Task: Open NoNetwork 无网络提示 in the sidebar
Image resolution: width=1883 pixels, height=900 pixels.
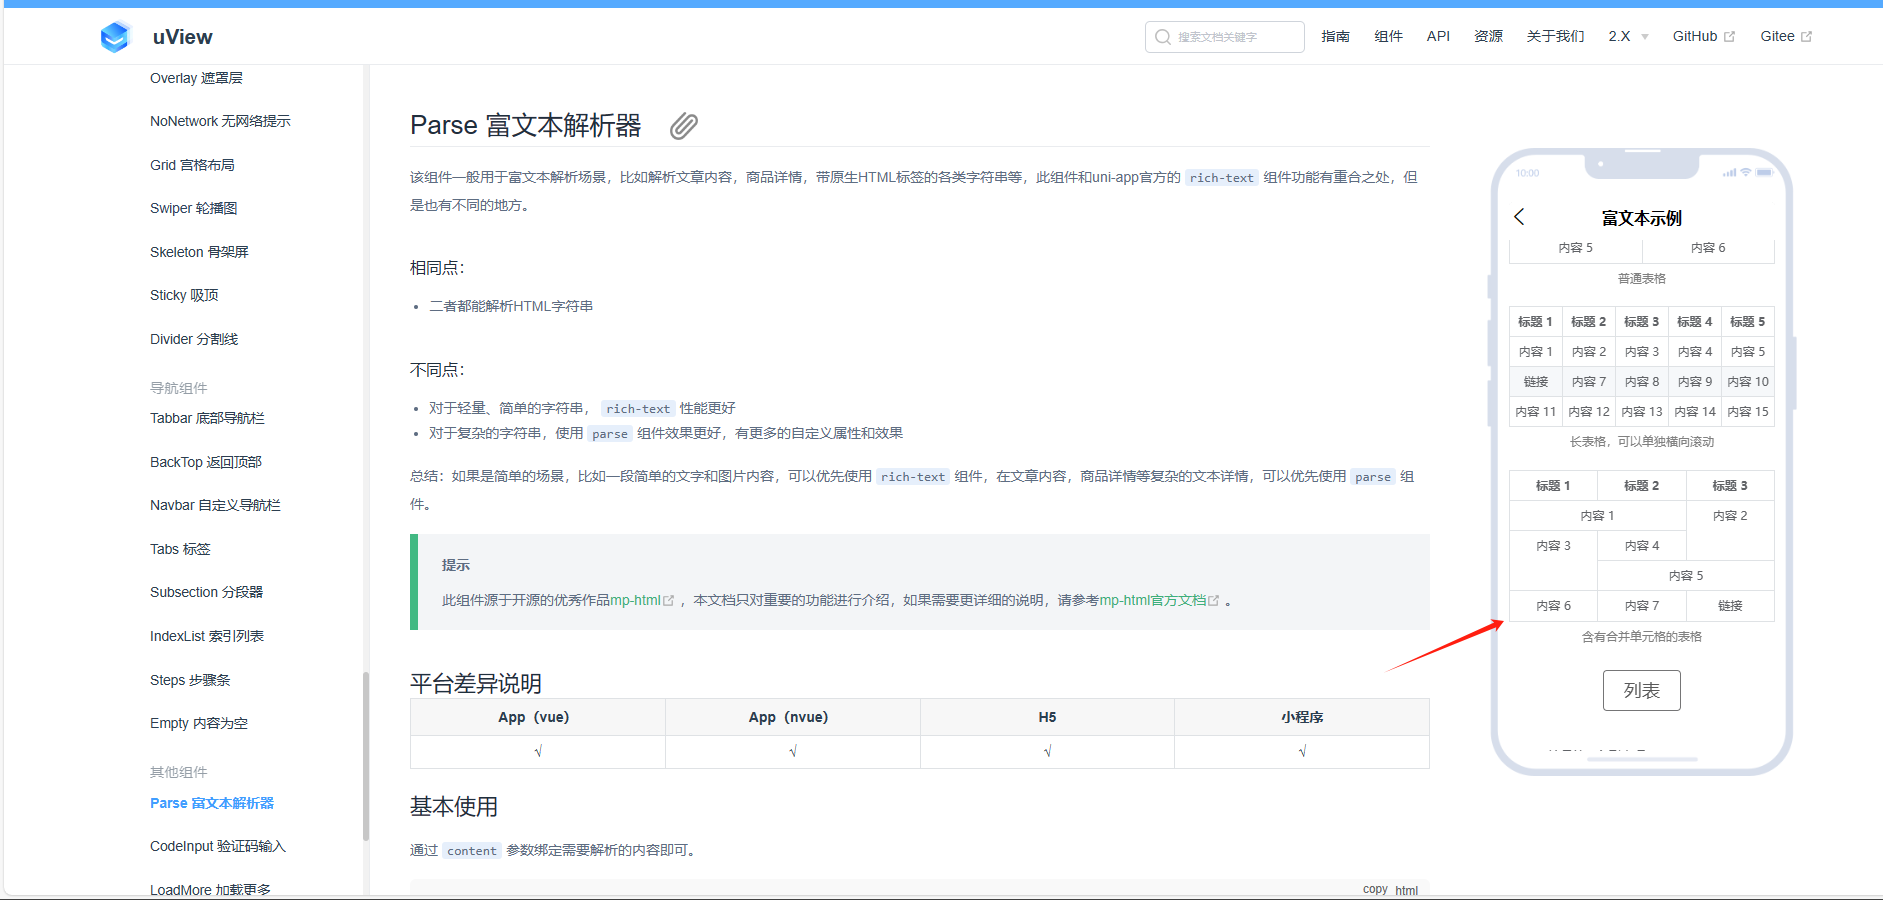Action: [220, 121]
